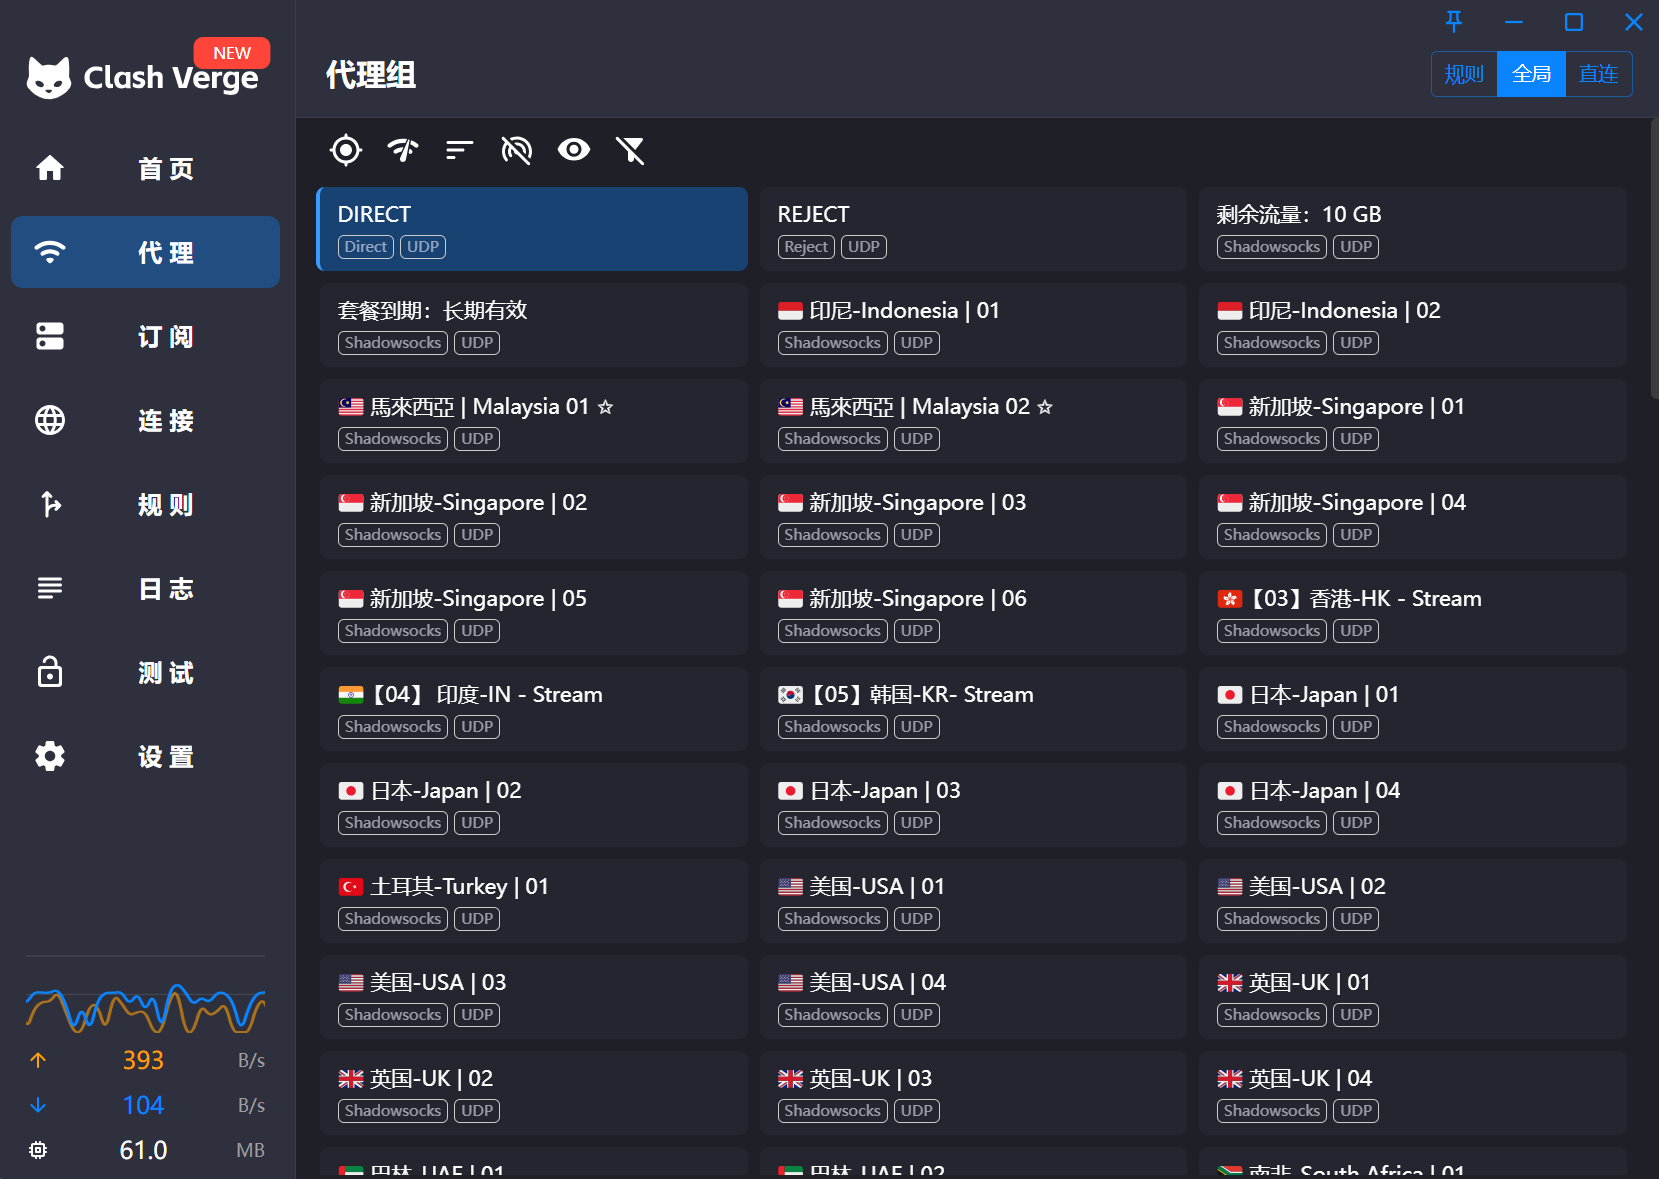Open the 规则 rules page in sidebar

(146, 504)
